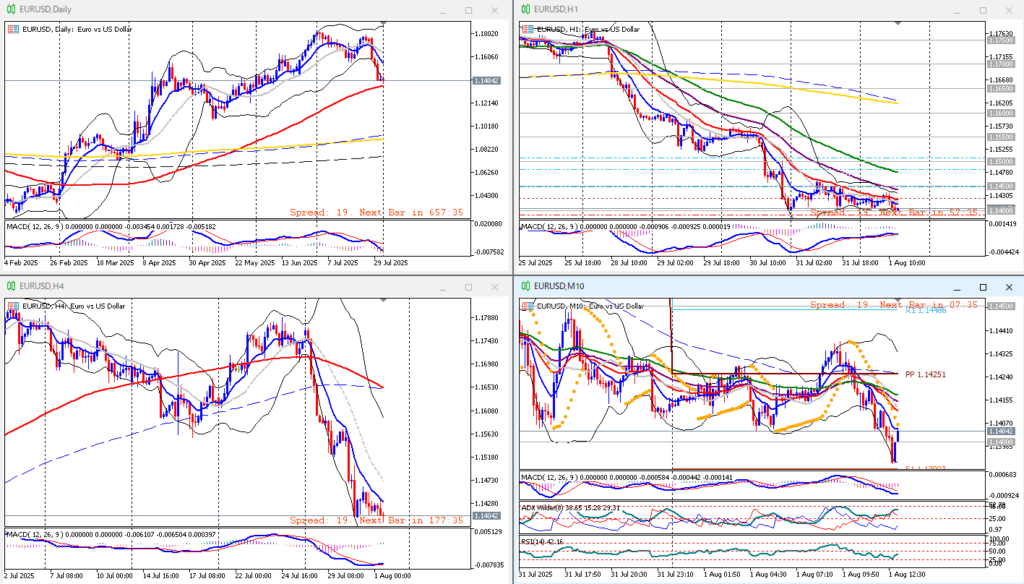The image size is (1024, 584).
Task: Click the 1.14042 price tag on M10 chart
Action: 1001,431
